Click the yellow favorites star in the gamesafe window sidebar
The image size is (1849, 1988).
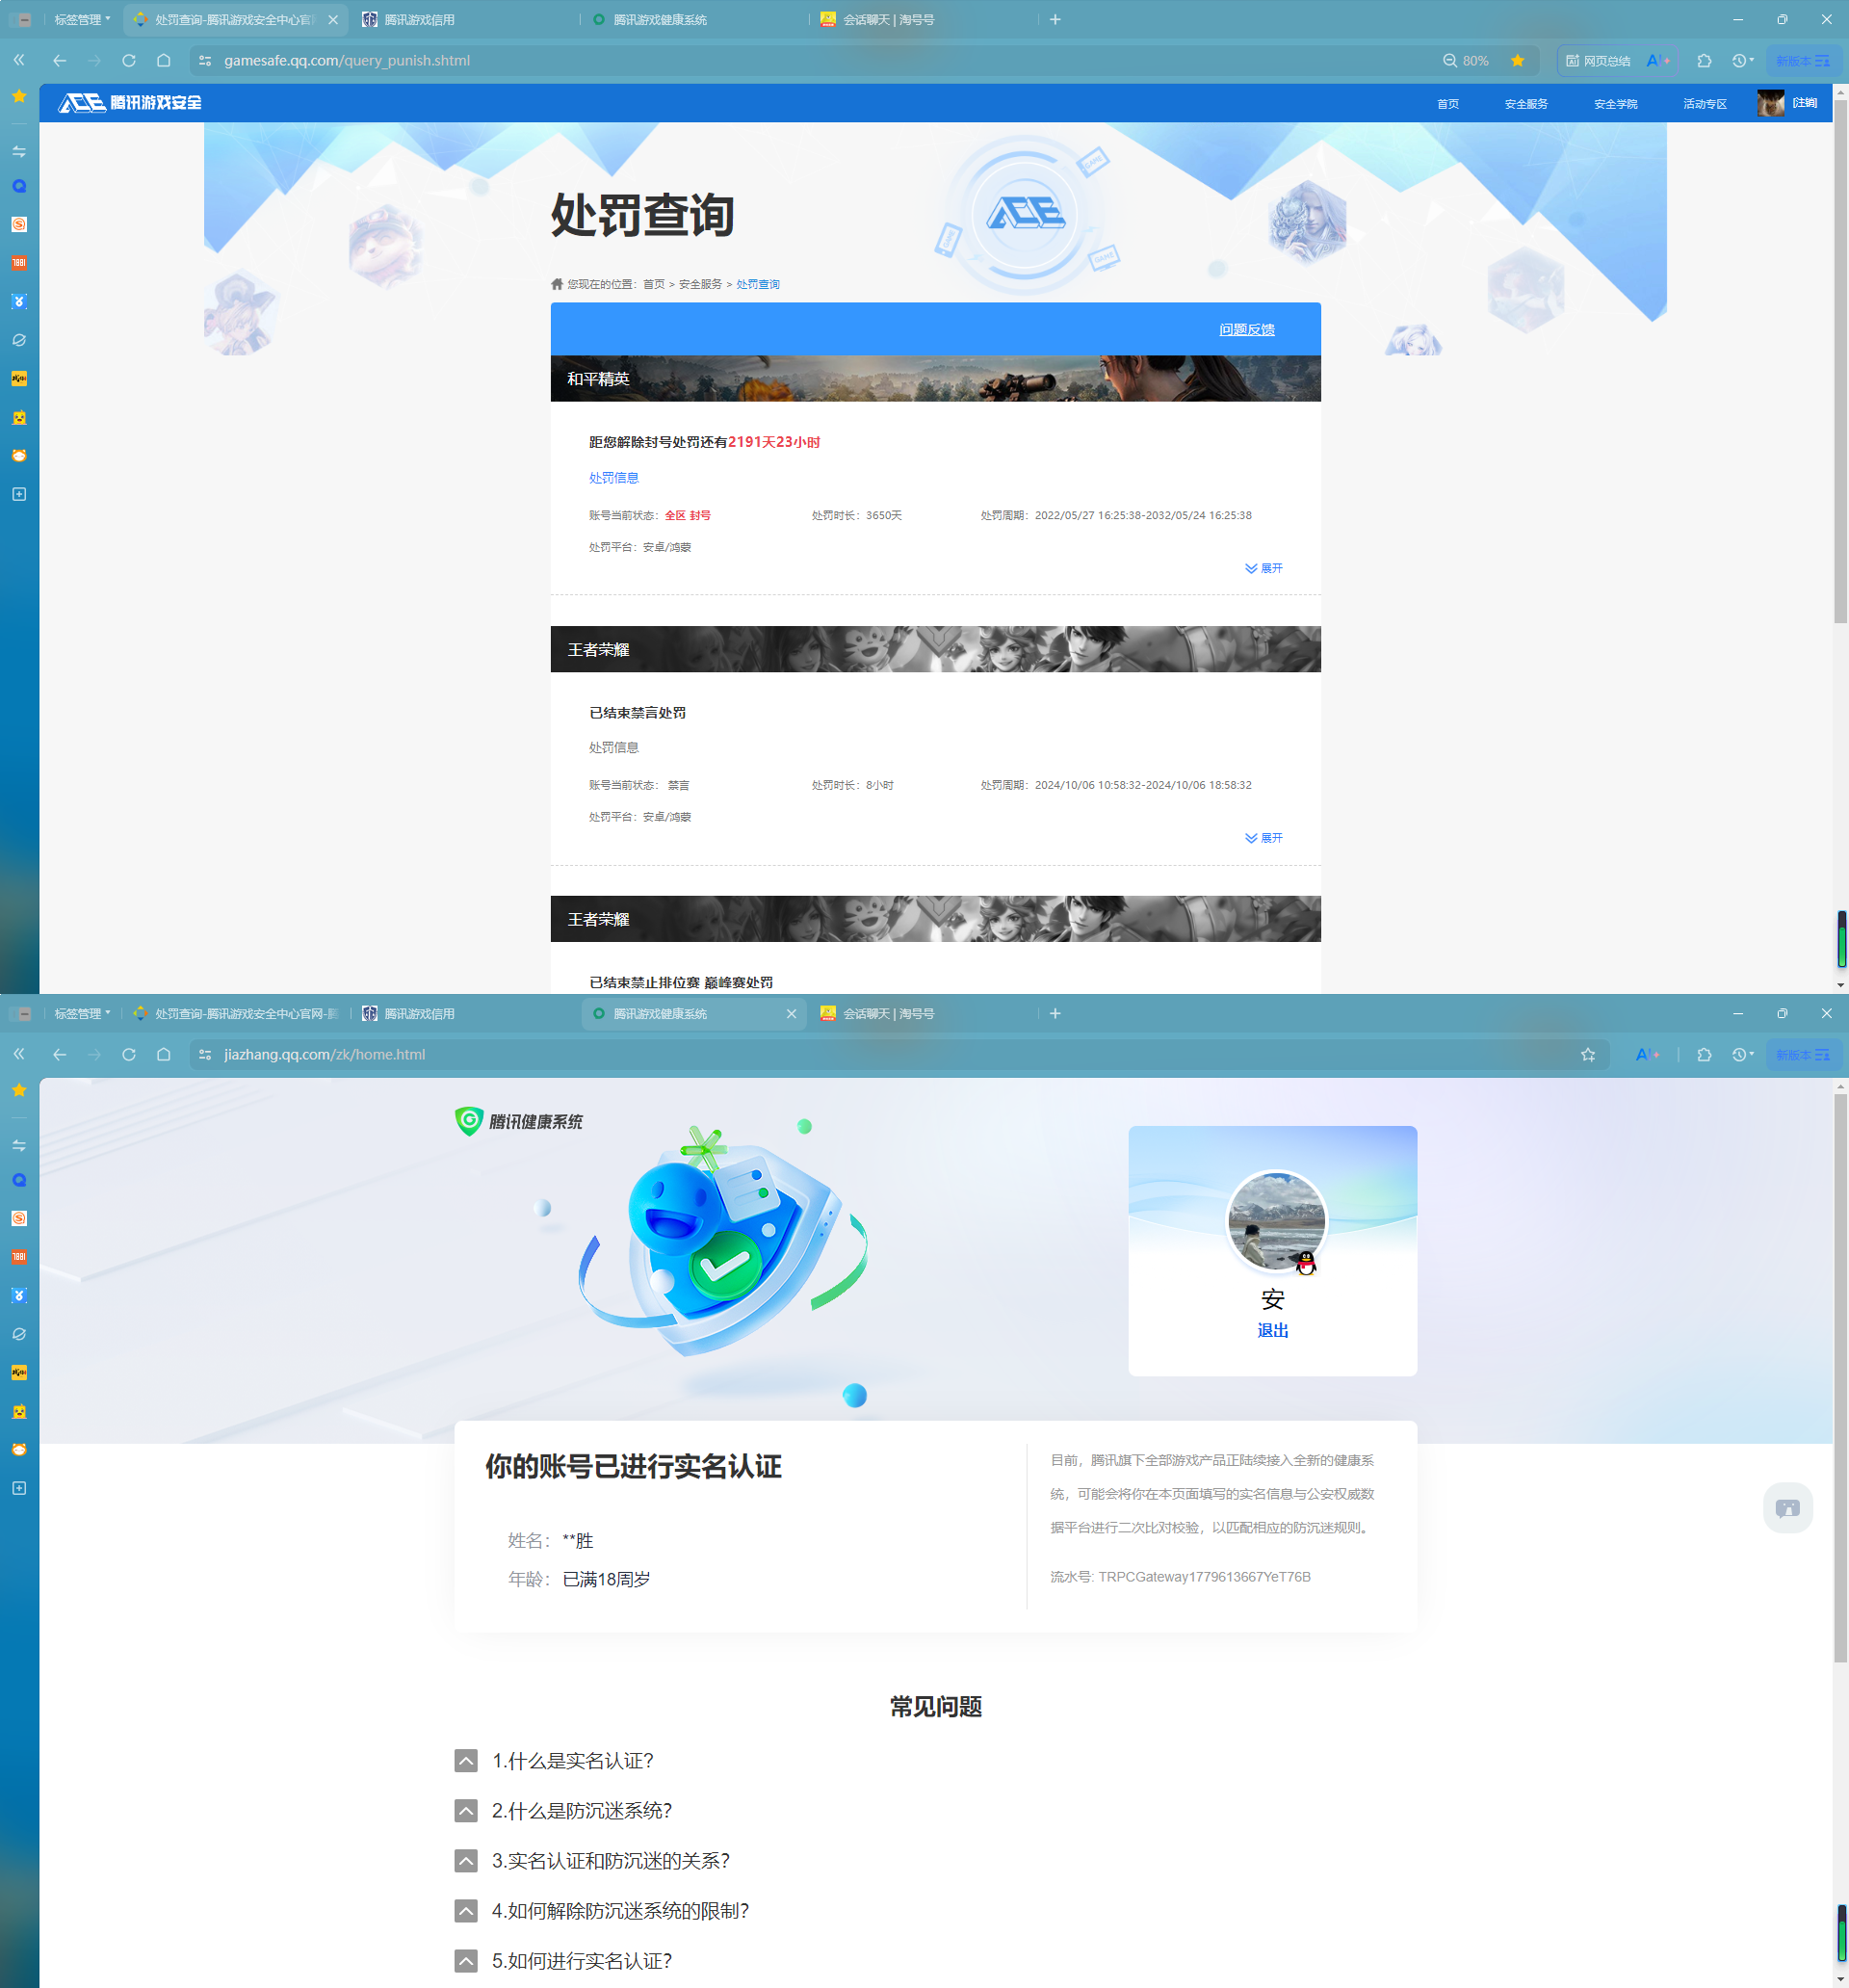[x=19, y=96]
